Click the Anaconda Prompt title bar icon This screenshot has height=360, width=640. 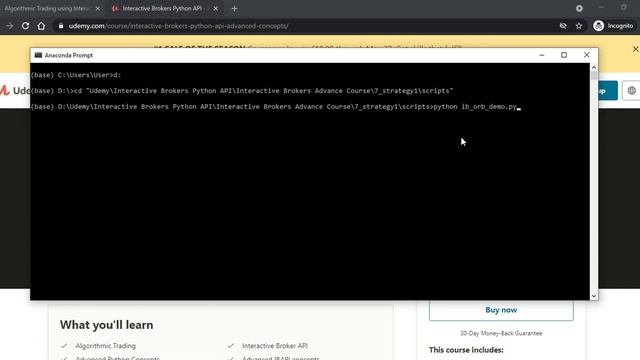pos(38,55)
